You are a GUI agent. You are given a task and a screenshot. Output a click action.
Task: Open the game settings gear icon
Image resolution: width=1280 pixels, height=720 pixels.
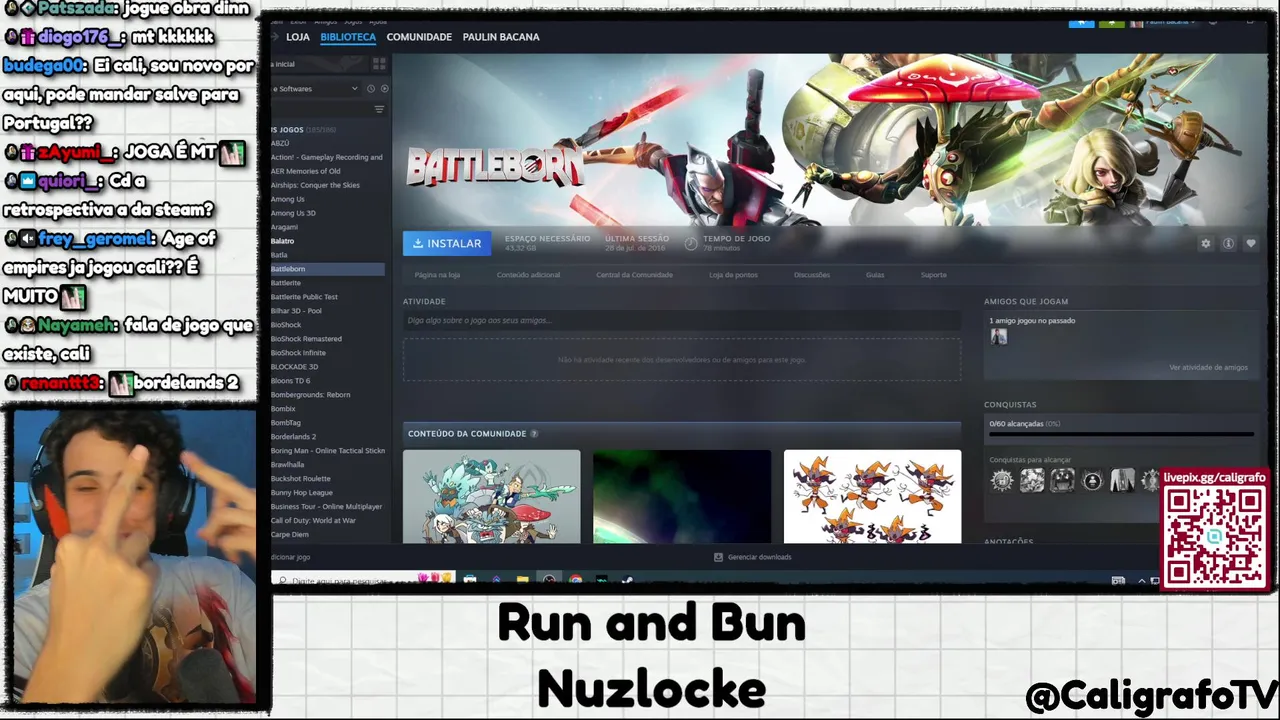(x=1206, y=243)
